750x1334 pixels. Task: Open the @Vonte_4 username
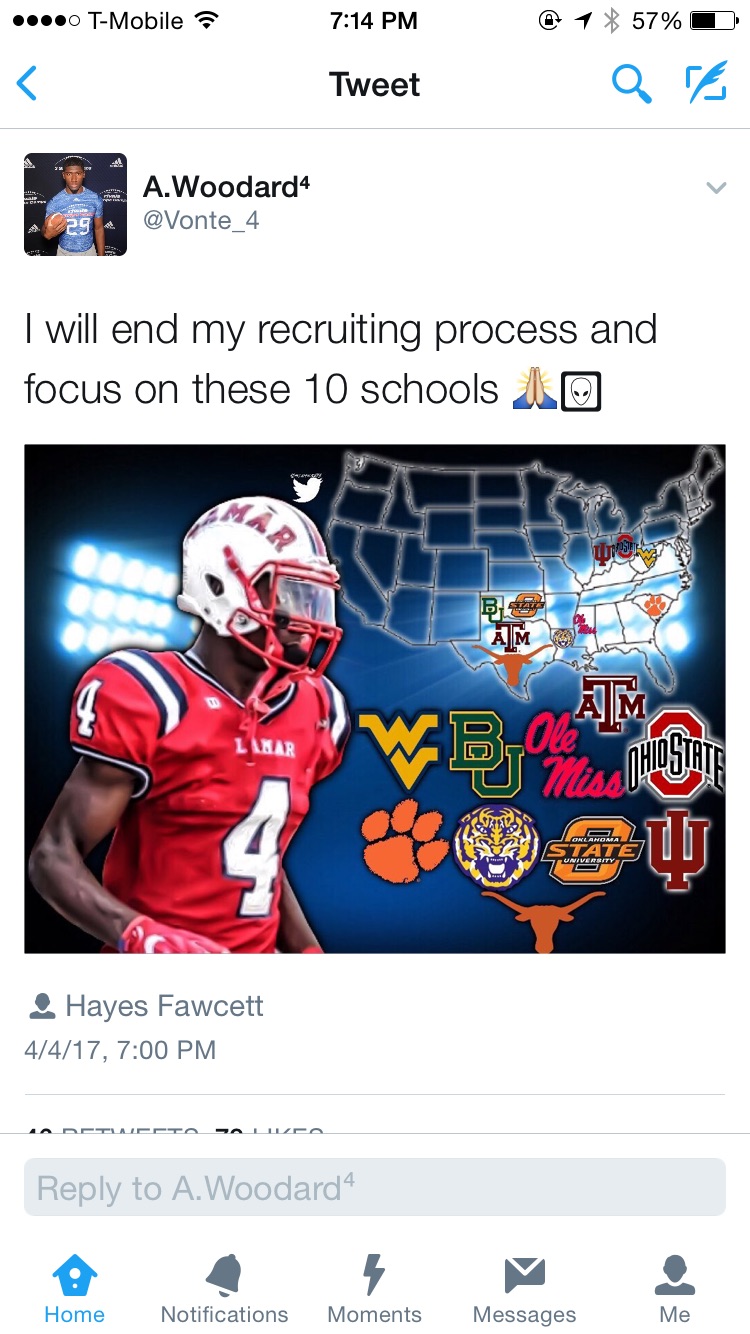[x=201, y=221]
